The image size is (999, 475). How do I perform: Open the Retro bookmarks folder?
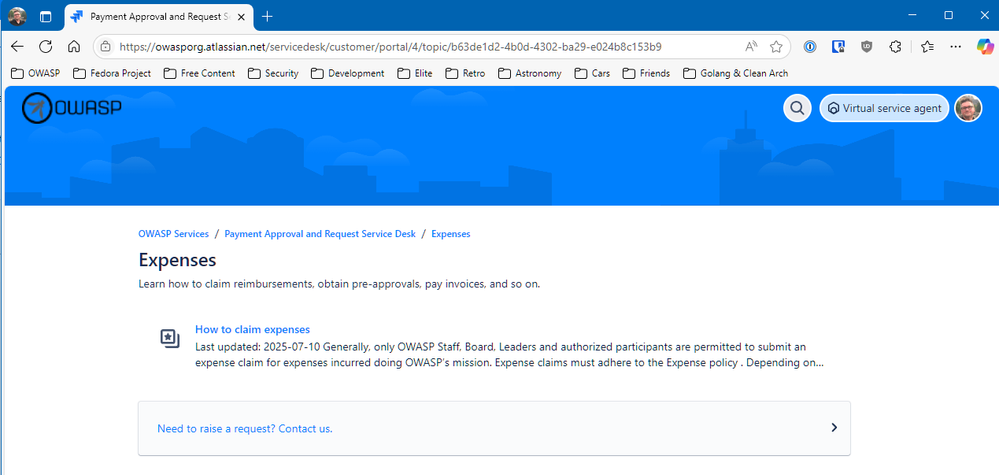466,73
